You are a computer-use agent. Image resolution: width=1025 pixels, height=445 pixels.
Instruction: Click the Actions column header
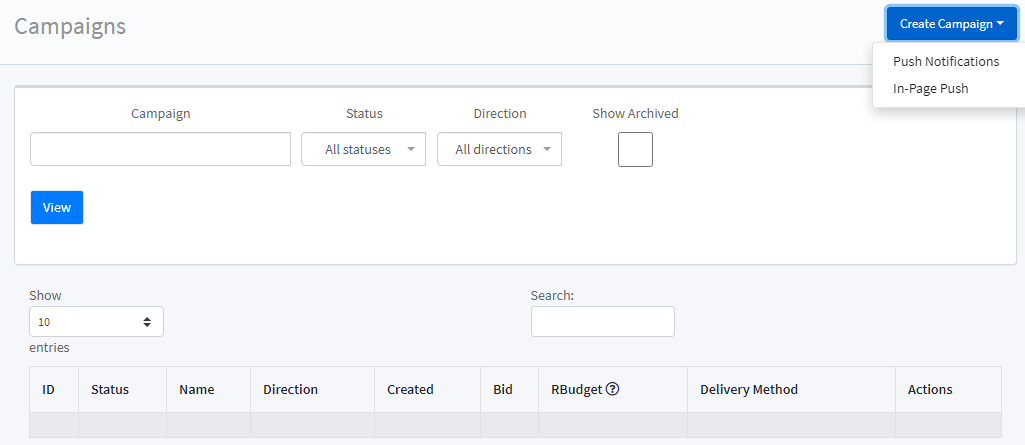tap(930, 389)
